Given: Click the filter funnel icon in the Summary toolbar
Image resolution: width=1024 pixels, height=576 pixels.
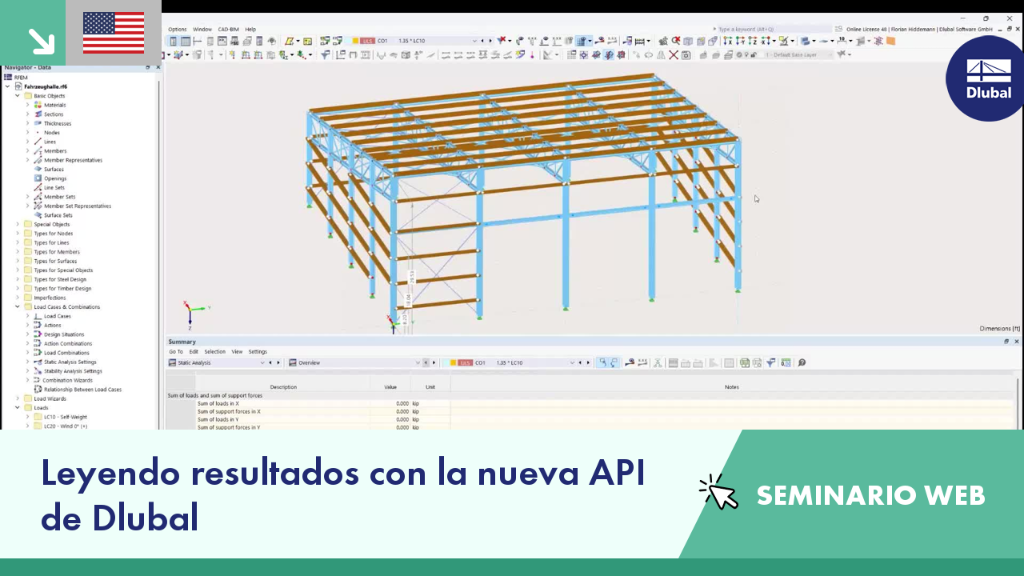Looking at the screenshot, I should [x=771, y=363].
